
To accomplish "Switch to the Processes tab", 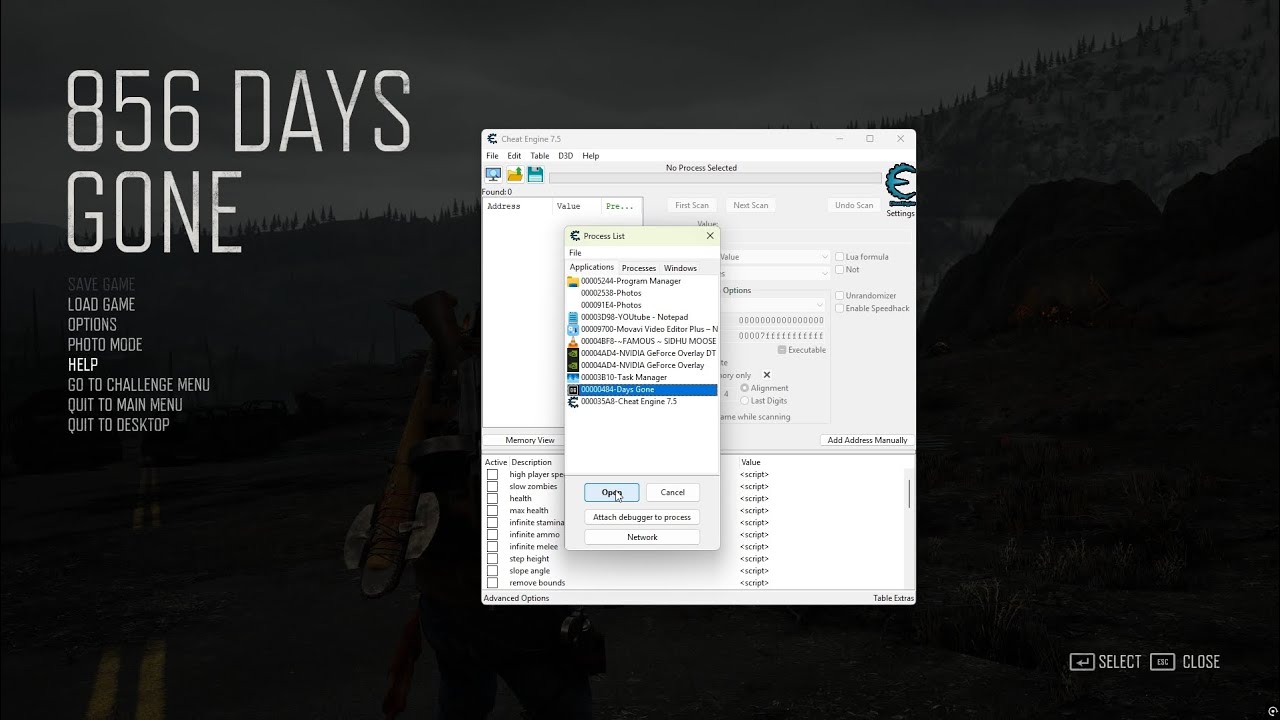I will [639, 268].
